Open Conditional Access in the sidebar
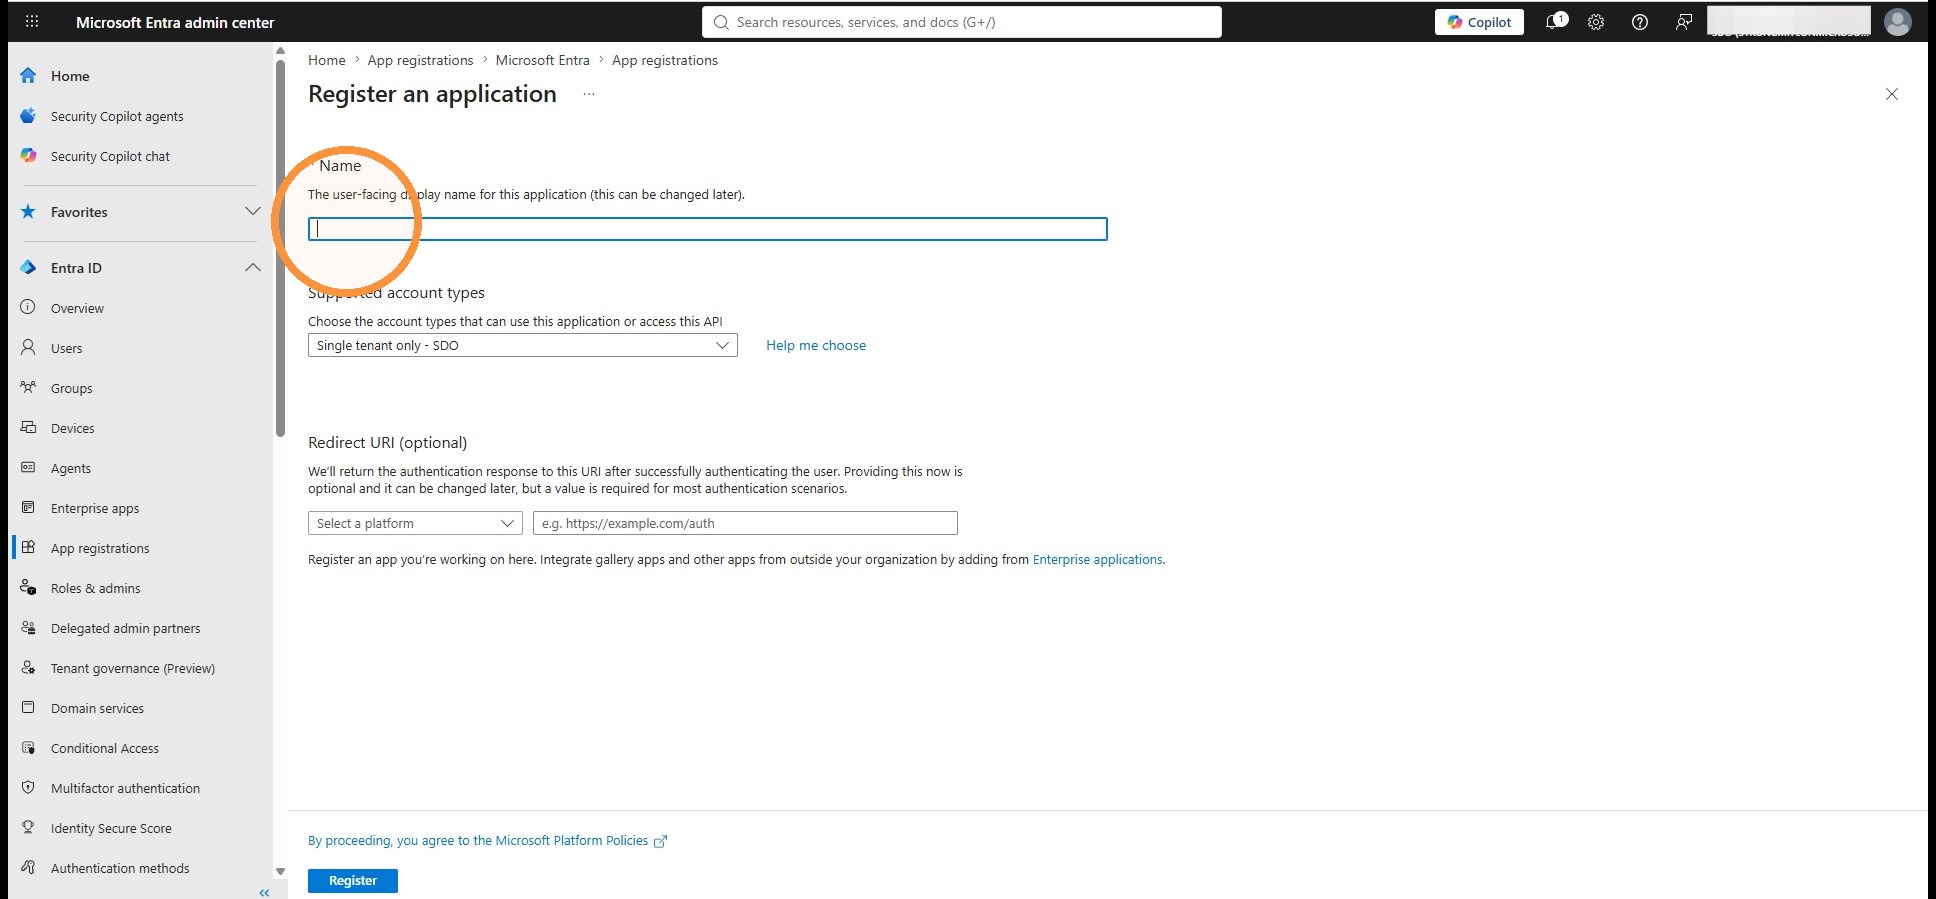 click(x=105, y=748)
